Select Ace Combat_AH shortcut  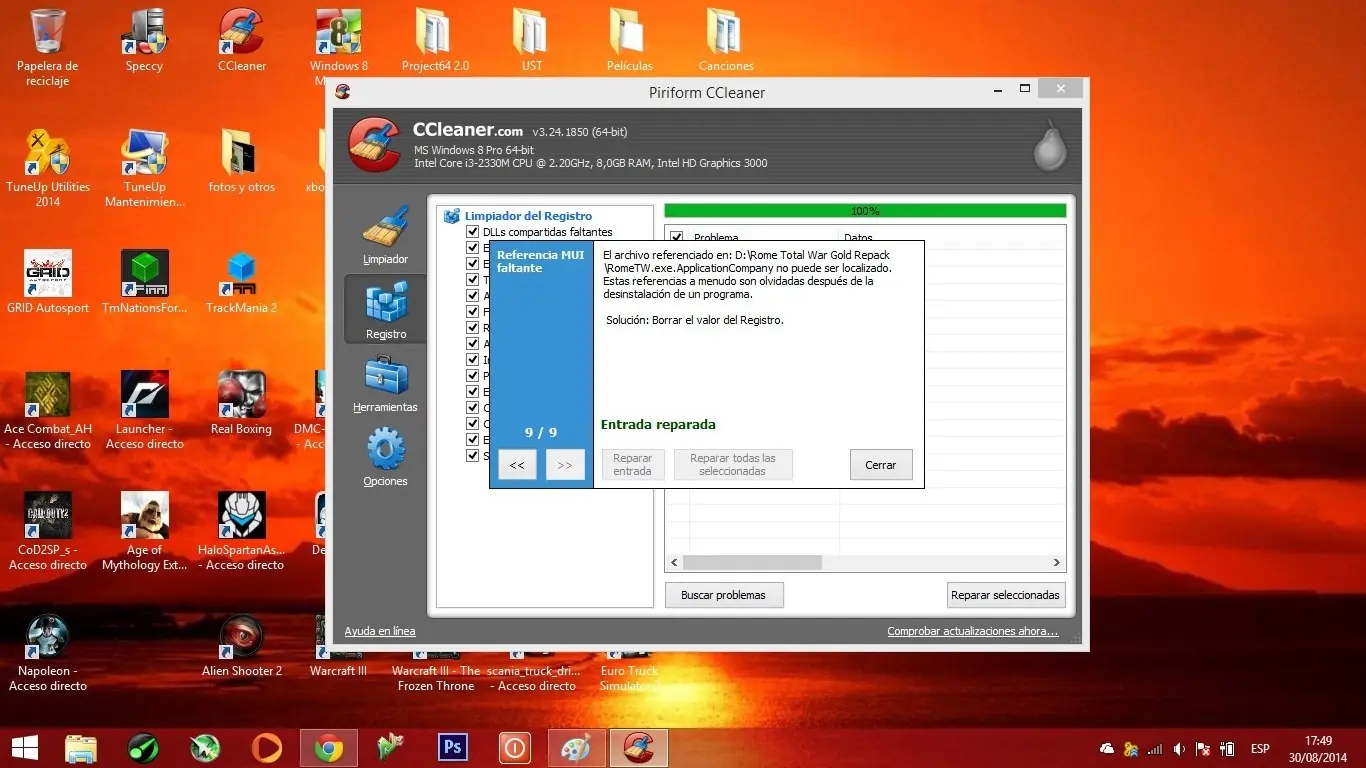click(x=47, y=410)
